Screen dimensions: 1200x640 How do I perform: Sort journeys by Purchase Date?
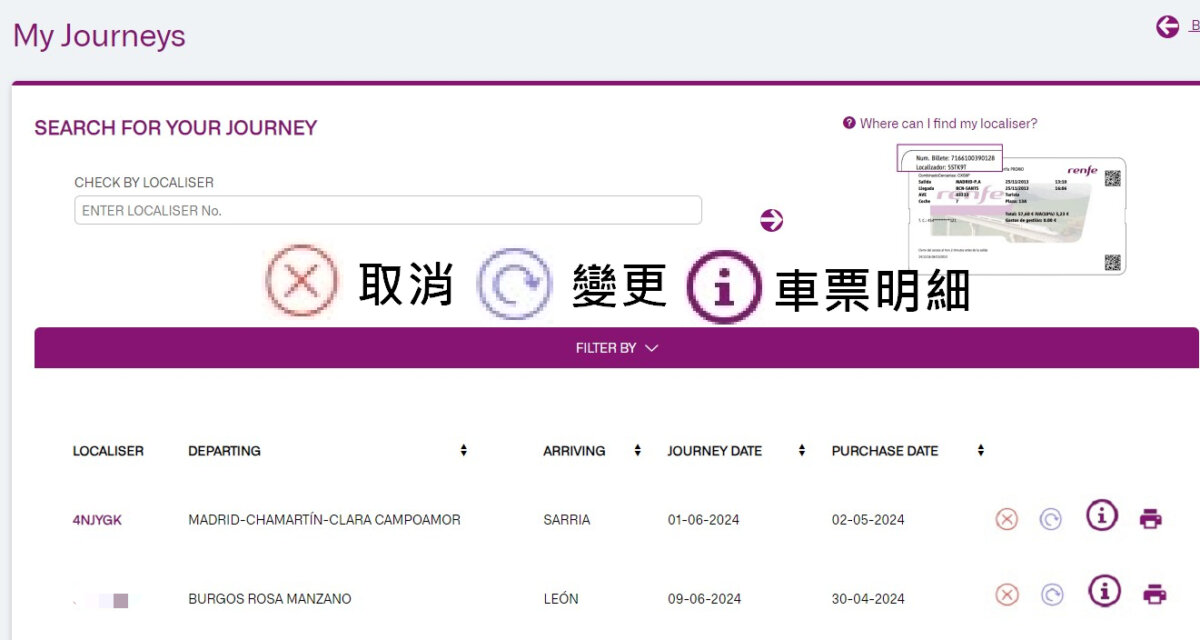pyautogui.click(x=979, y=450)
